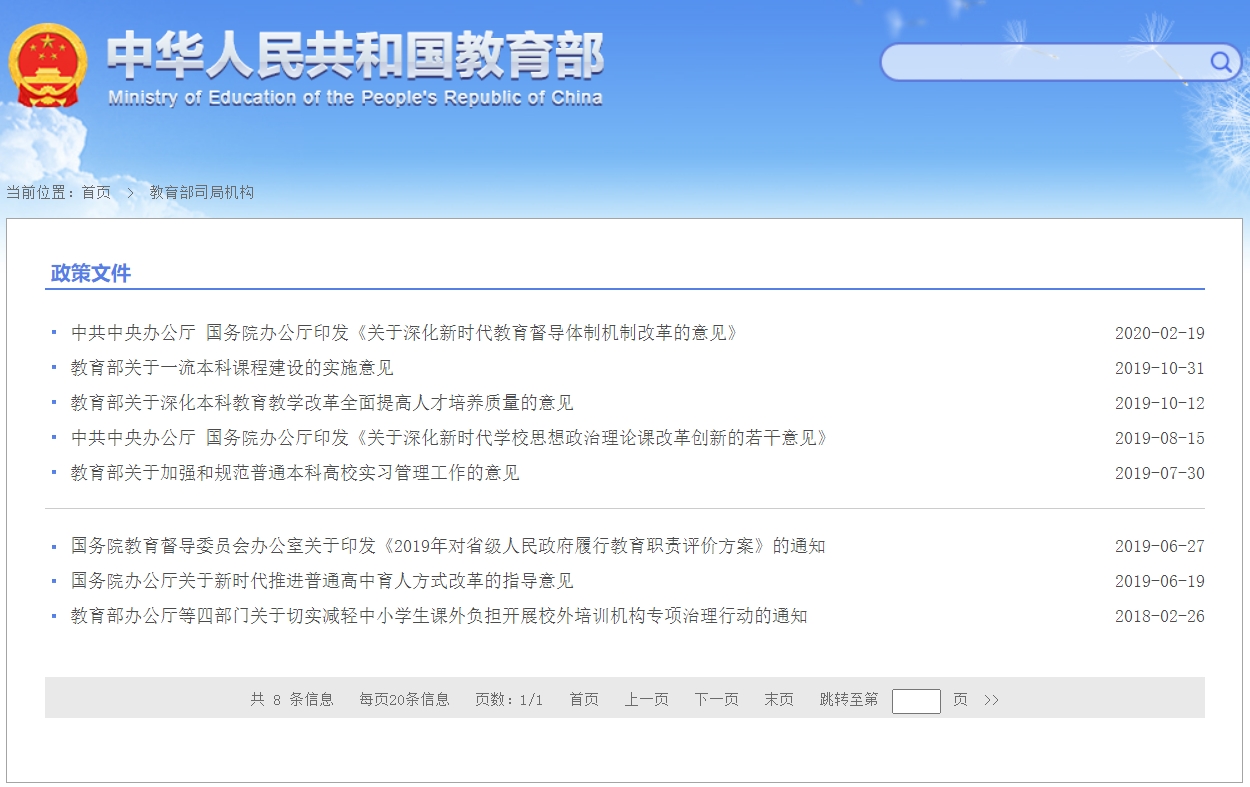Click the date 2019-07-30
This screenshot has height=787, width=1250.
point(1160,474)
